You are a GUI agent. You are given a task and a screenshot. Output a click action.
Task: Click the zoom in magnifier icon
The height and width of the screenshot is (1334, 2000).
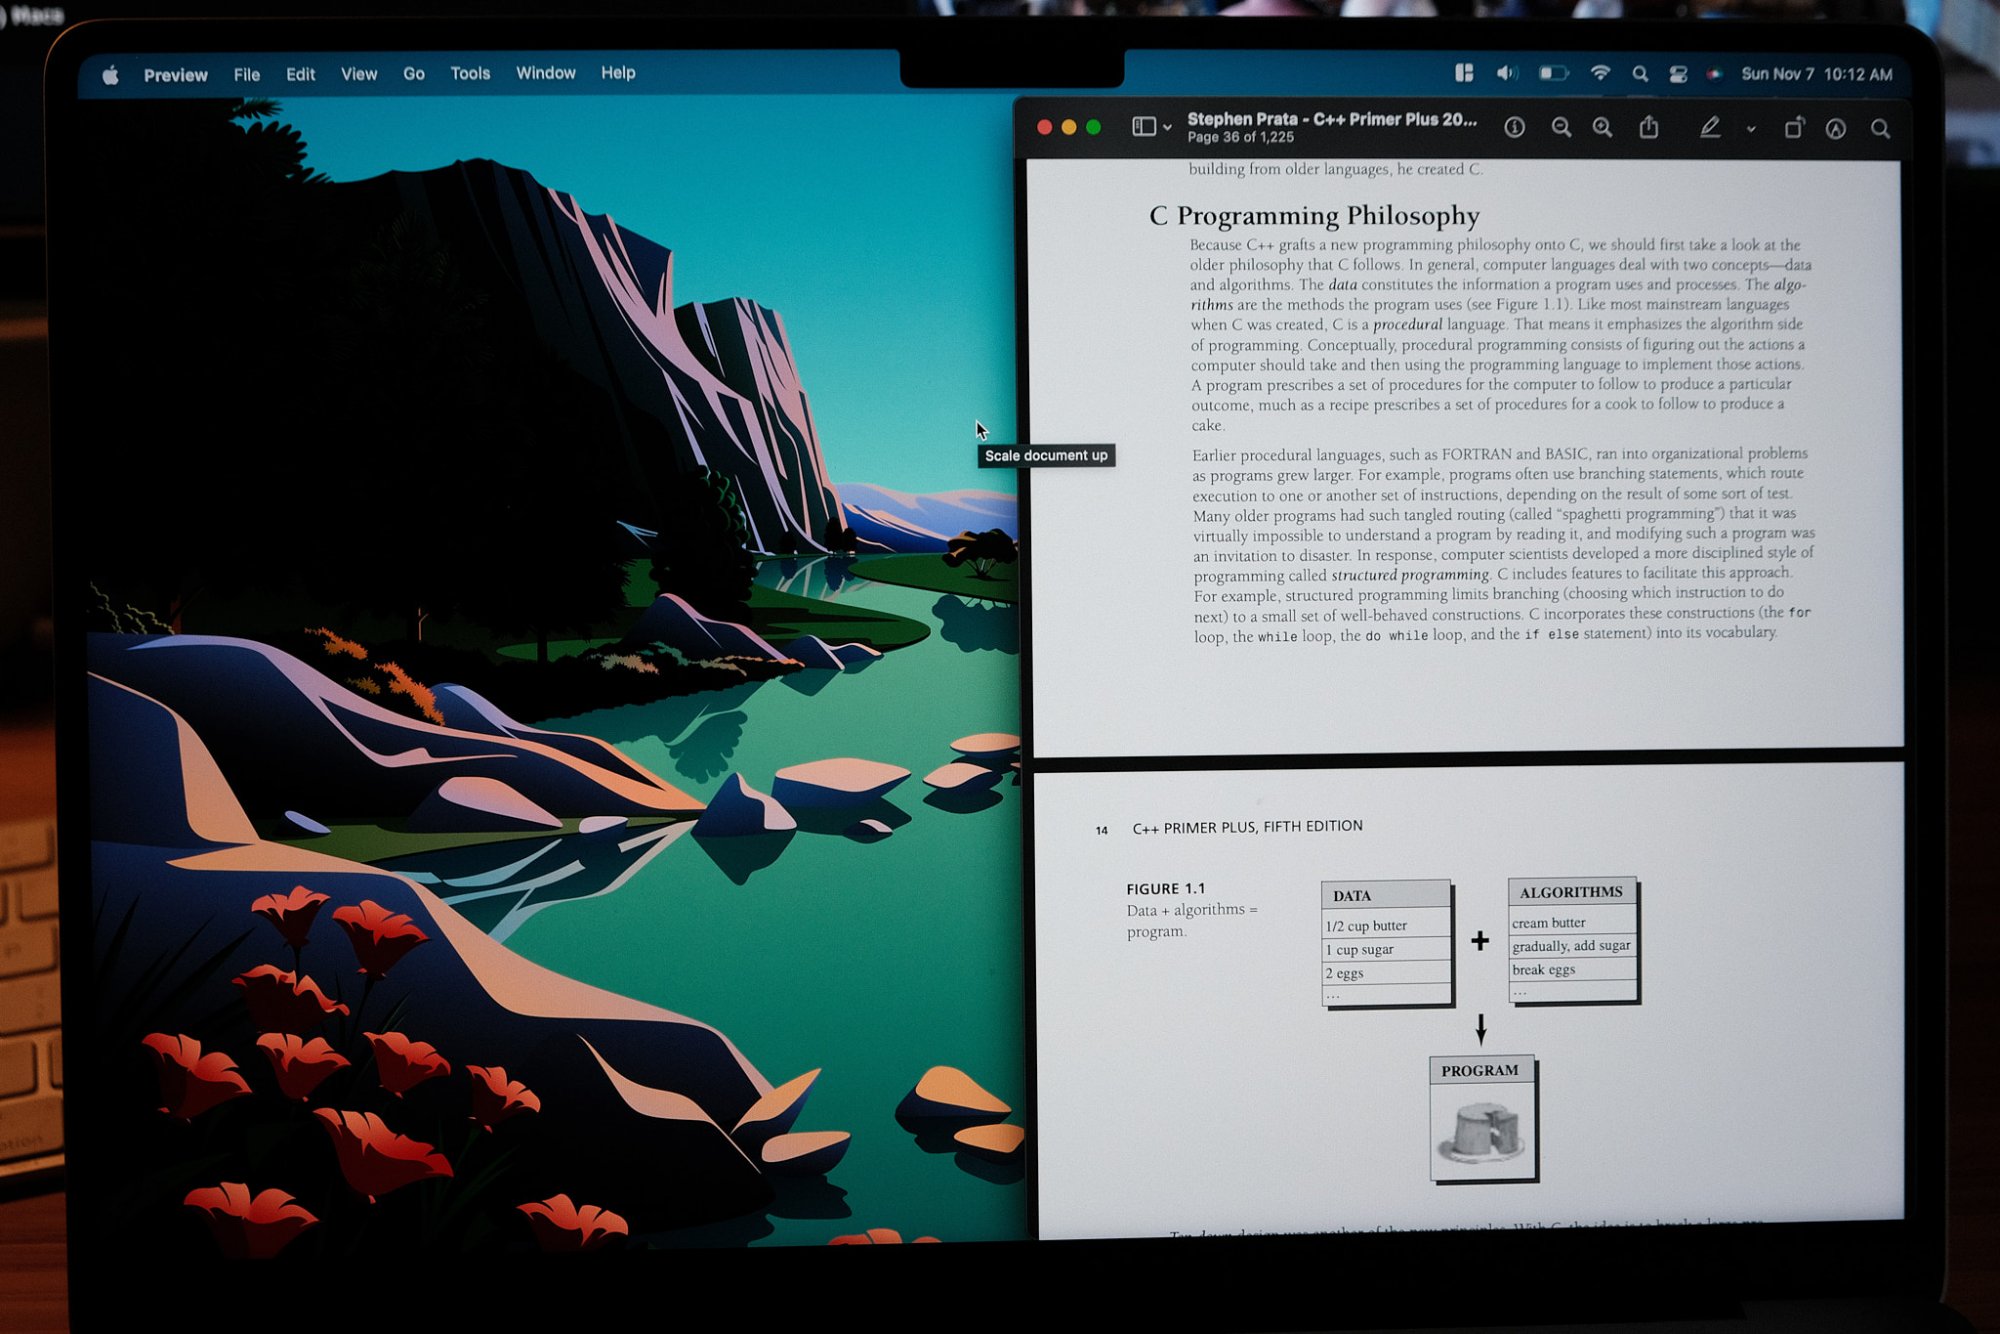click(x=1602, y=128)
